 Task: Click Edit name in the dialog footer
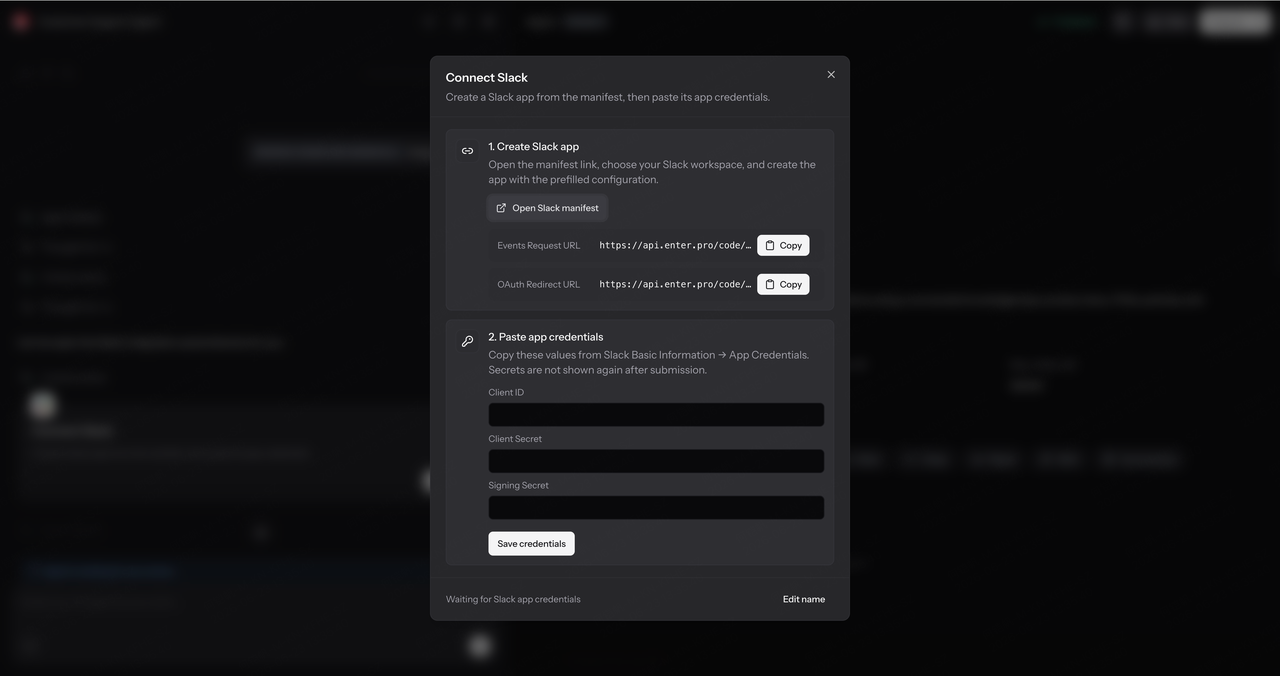(x=804, y=599)
